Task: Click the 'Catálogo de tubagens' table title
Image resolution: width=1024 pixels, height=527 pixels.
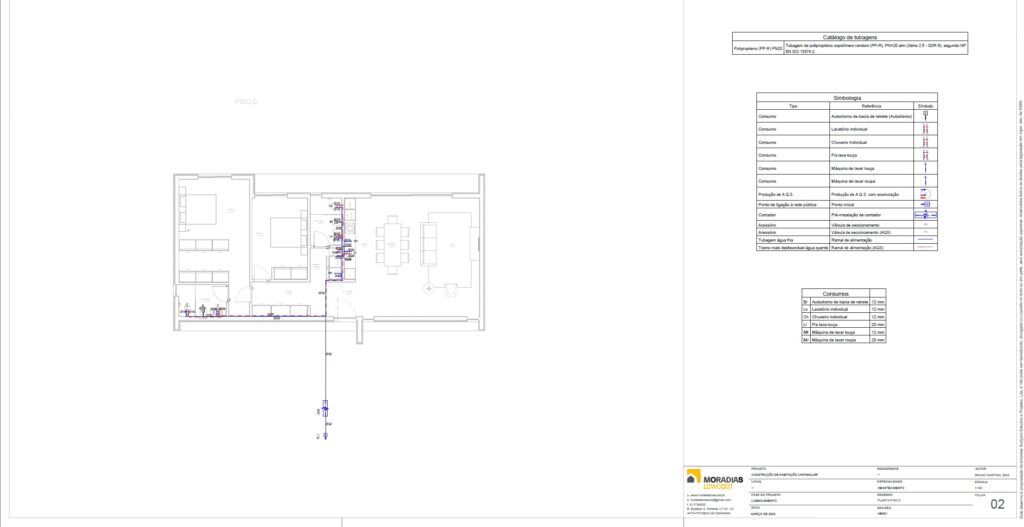Action: pos(850,38)
